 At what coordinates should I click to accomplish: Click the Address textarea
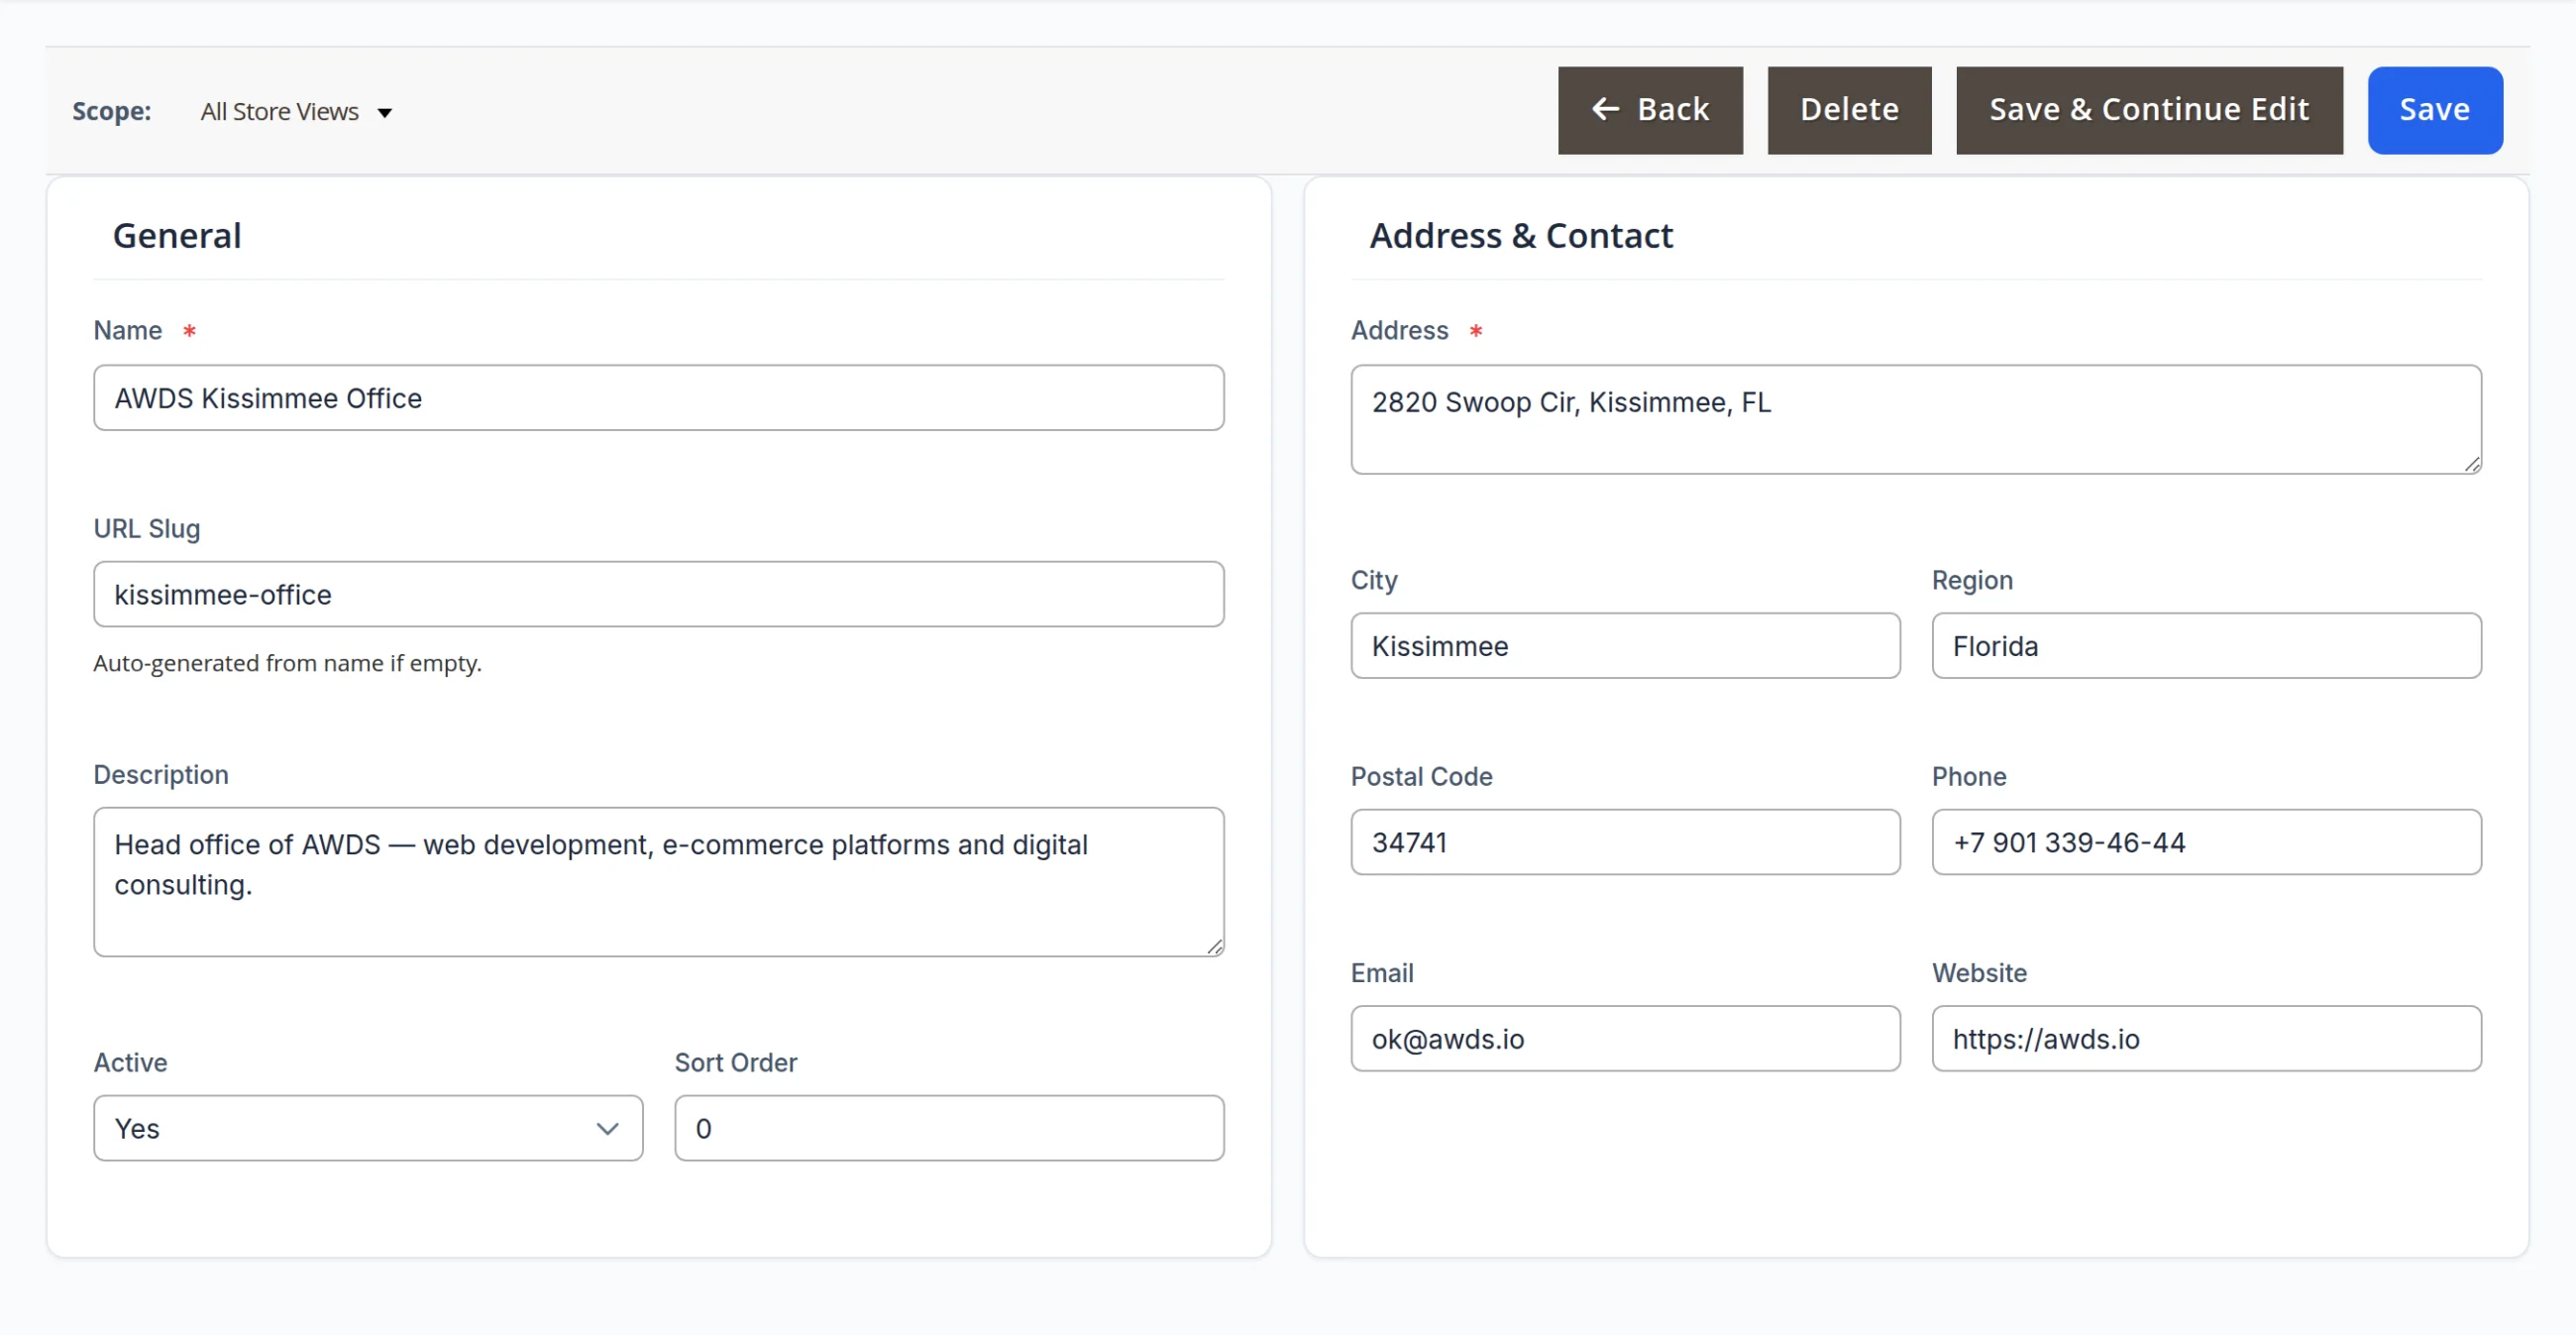tap(1916, 419)
